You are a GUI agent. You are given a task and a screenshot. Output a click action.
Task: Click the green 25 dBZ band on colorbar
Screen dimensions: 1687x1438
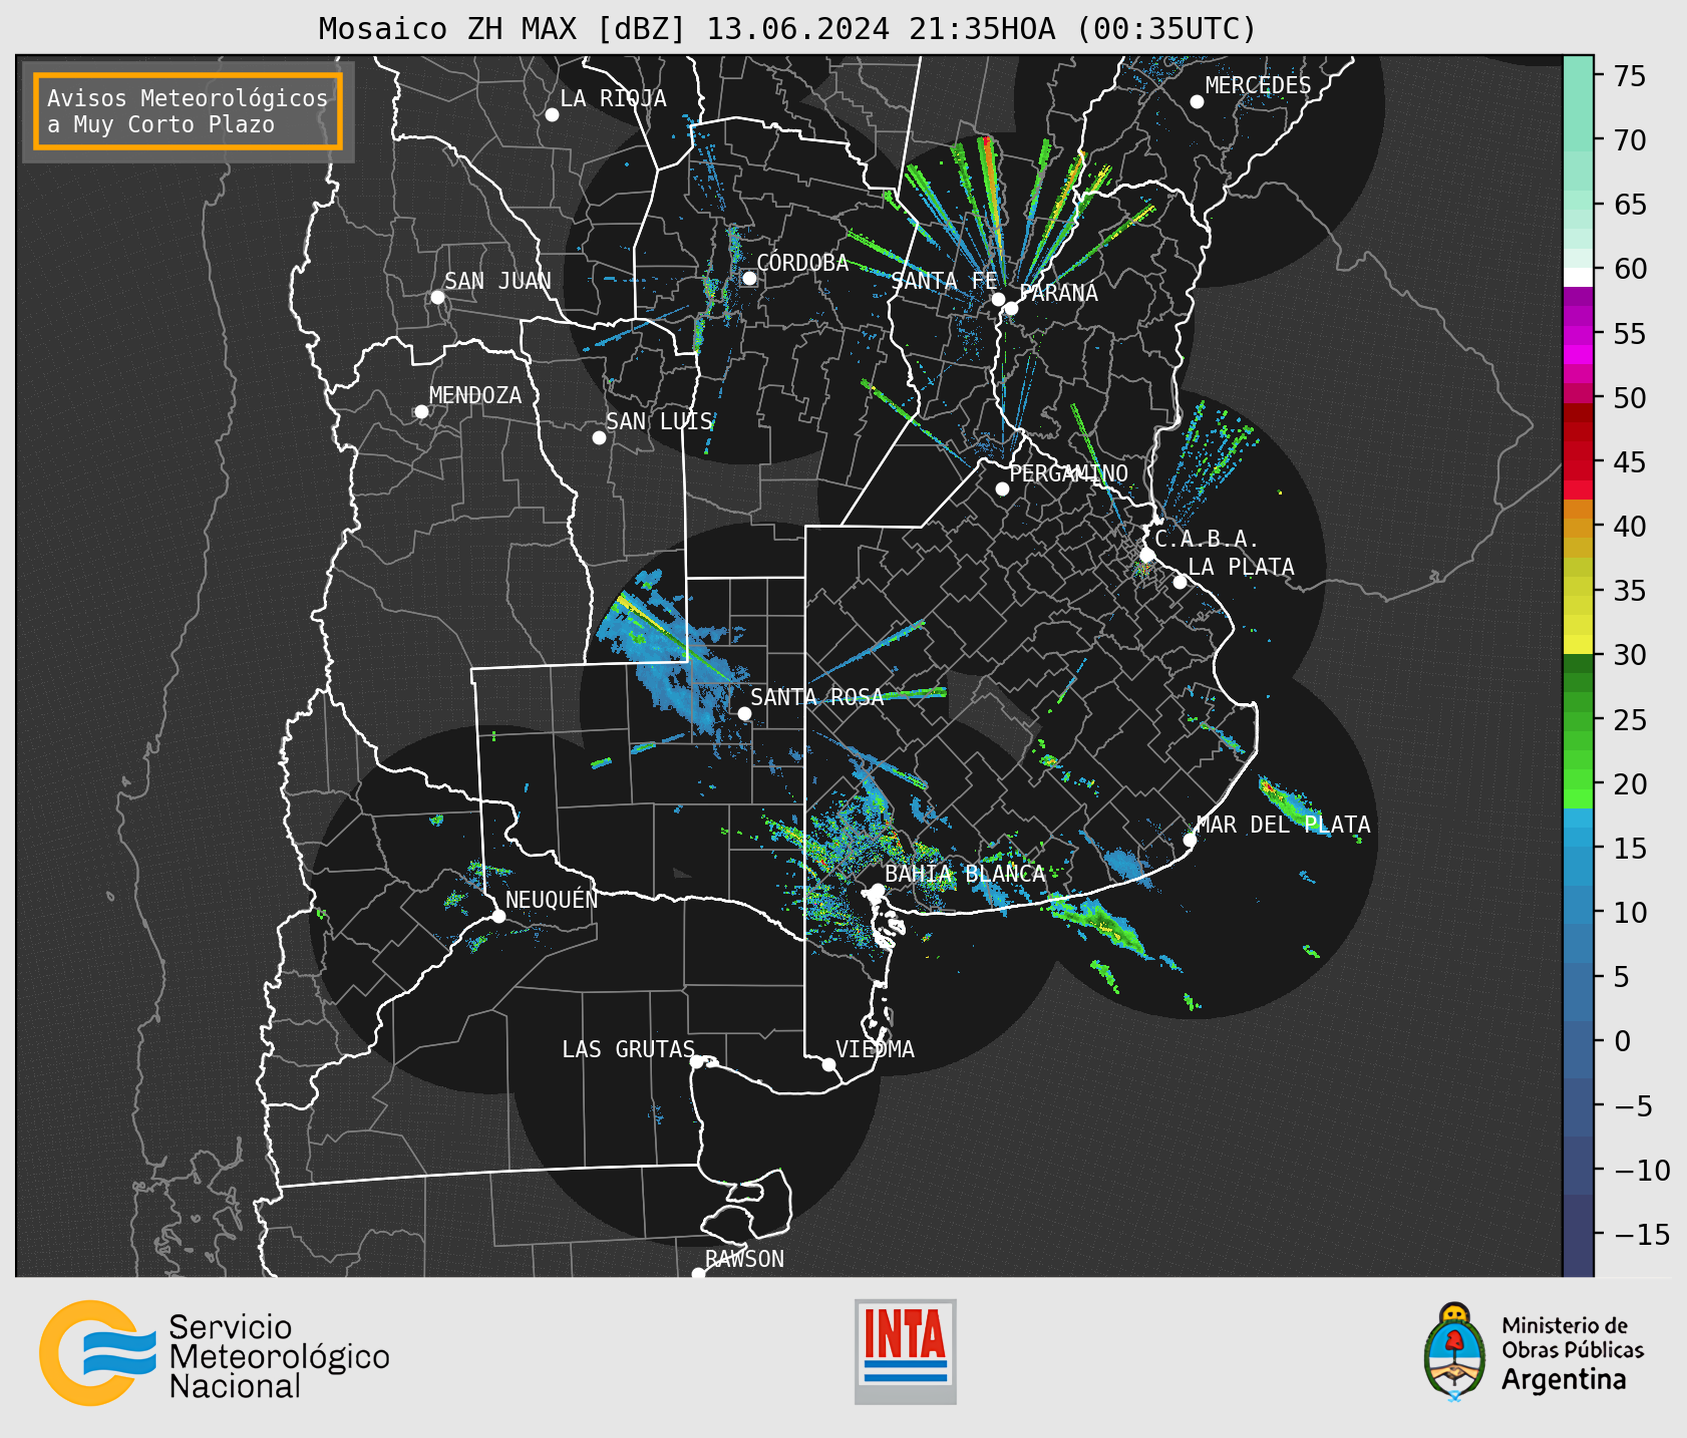1578,720
